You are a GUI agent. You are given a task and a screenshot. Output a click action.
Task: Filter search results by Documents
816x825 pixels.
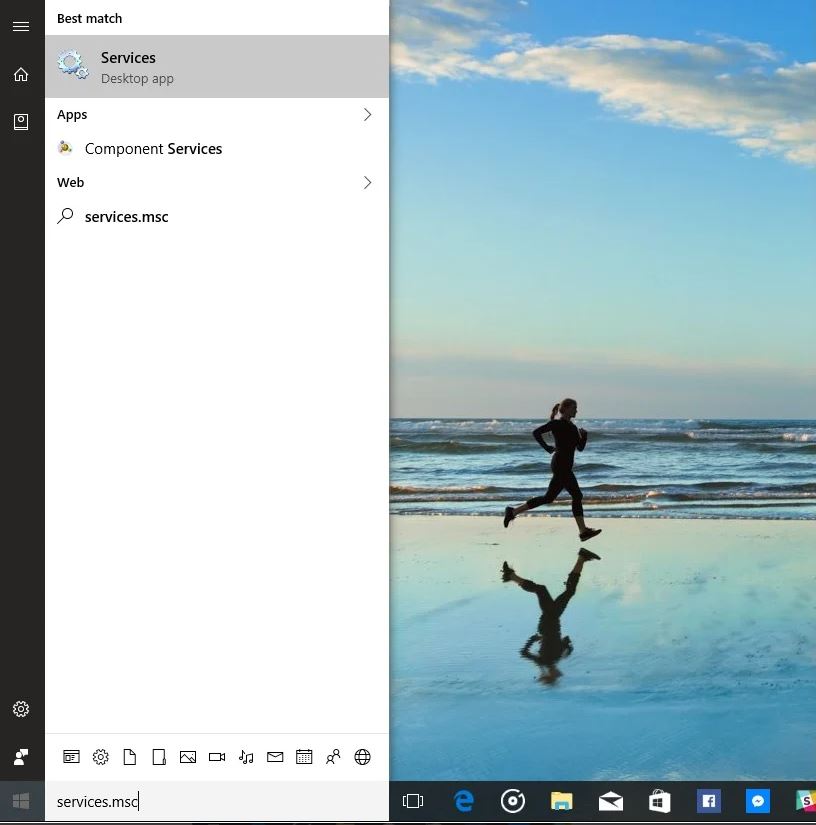click(129, 757)
